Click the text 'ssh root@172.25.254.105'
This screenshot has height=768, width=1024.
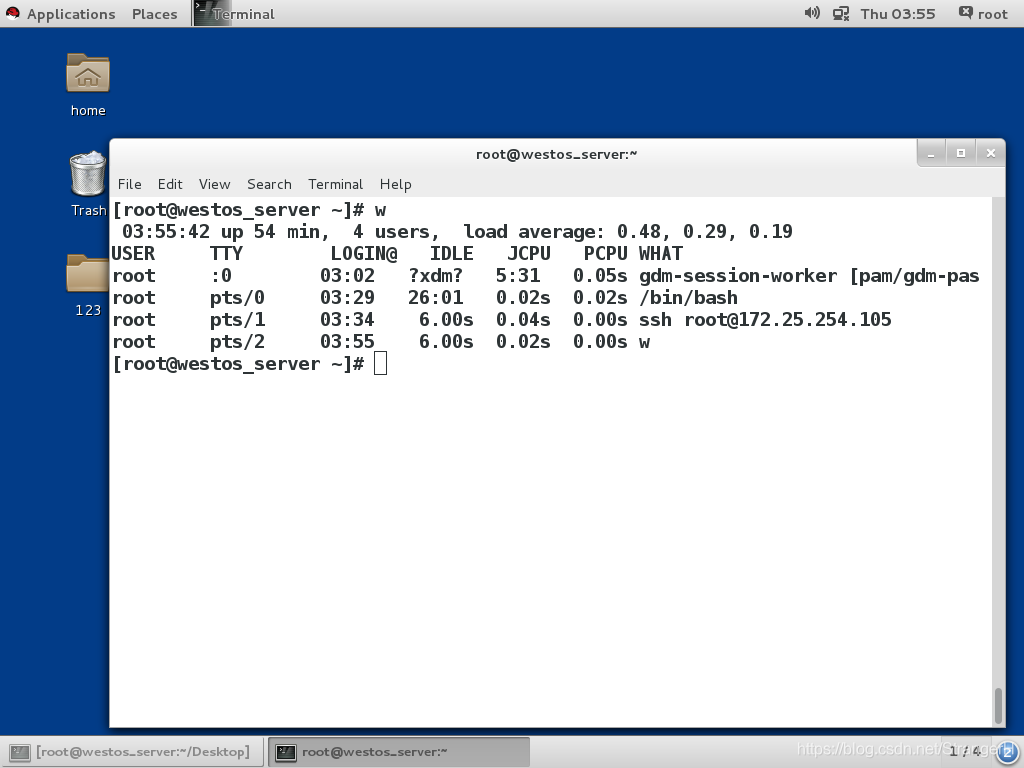click(x=765, y=320)
